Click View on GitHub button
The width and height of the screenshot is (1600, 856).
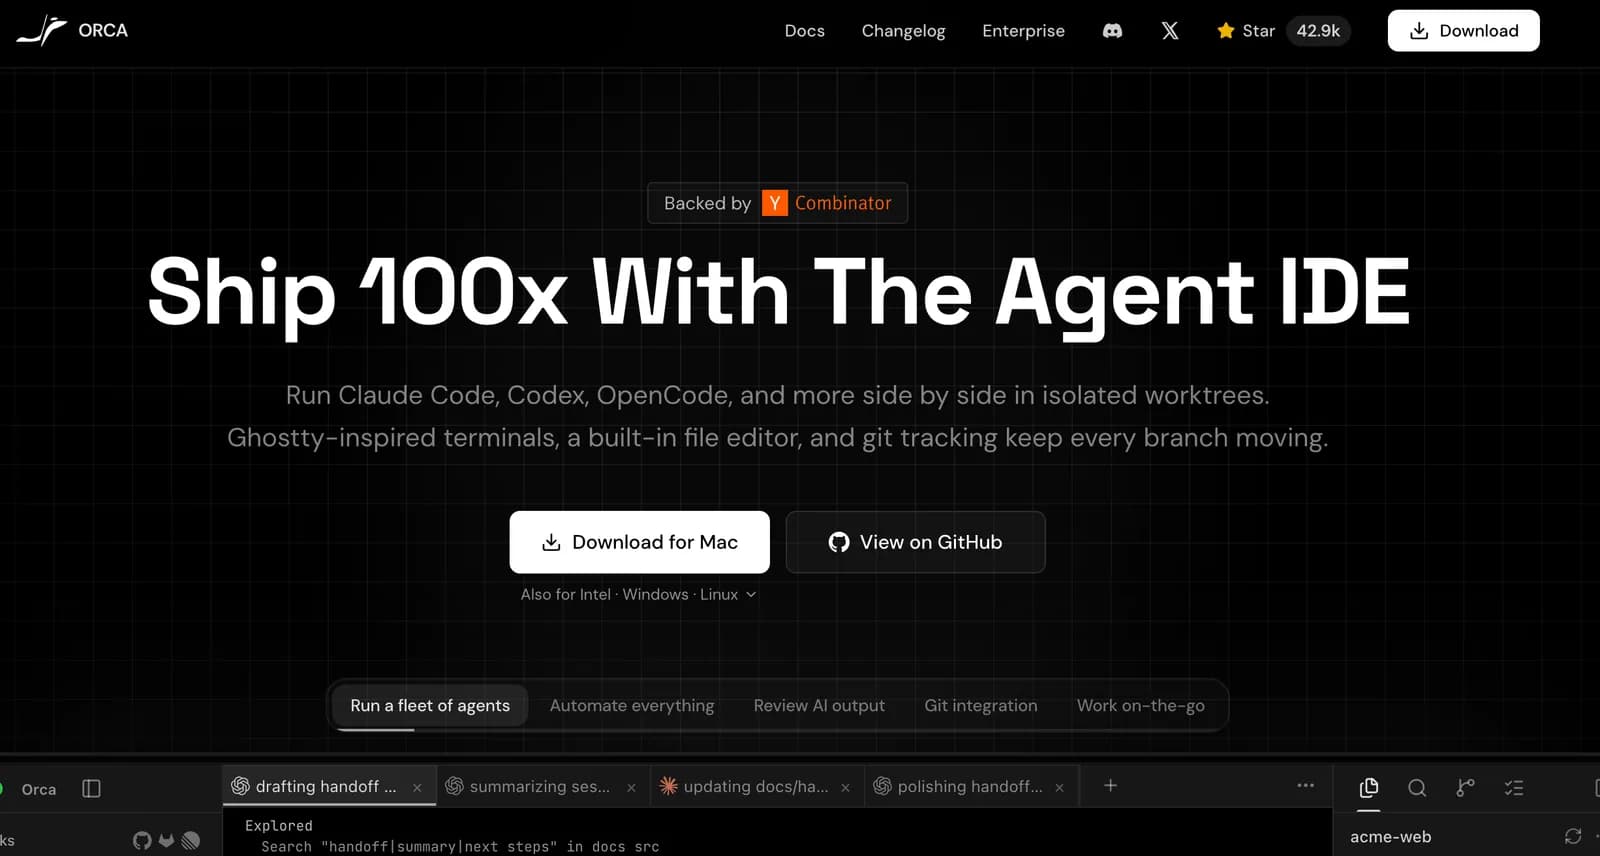click(916, 542)
